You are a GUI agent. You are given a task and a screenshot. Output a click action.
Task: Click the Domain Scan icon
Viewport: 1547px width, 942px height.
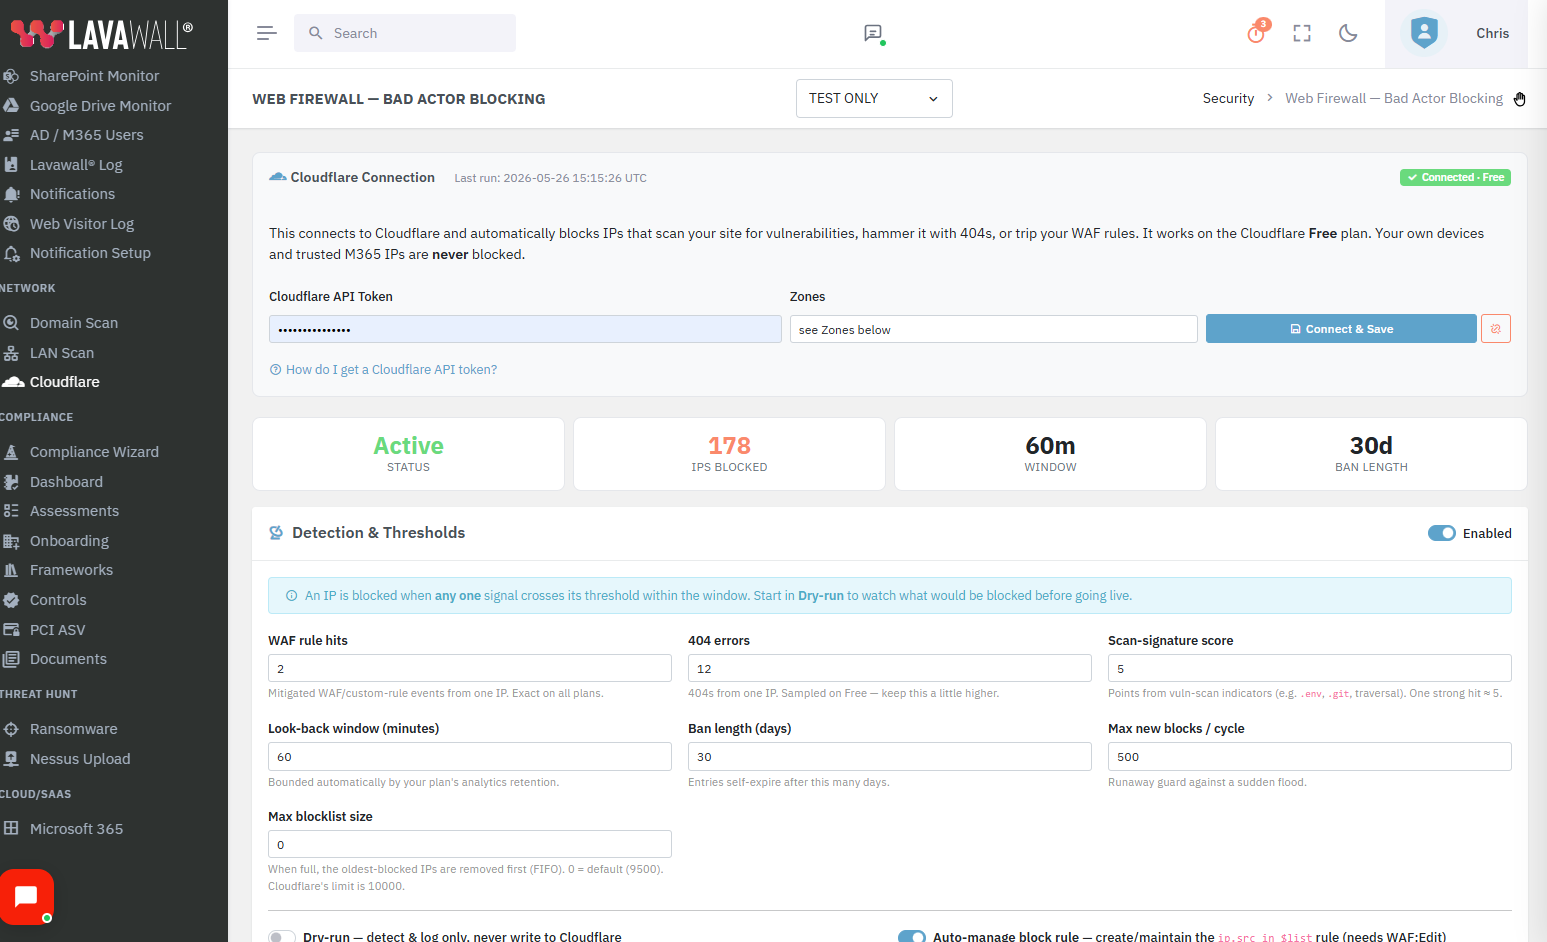(11, 323)
